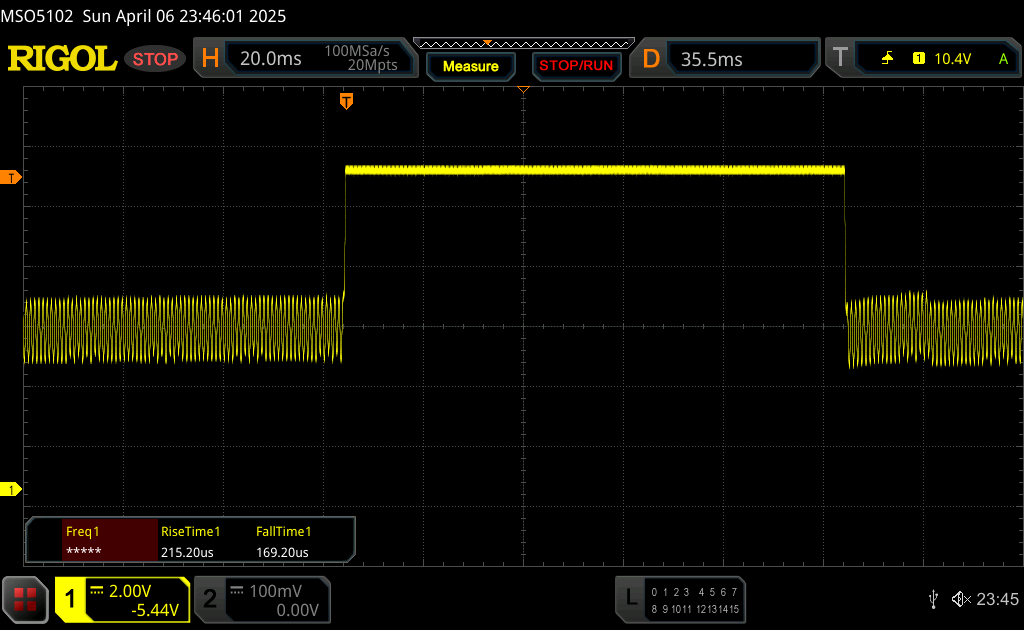Click the digital channels 0-7 label row

694,592
